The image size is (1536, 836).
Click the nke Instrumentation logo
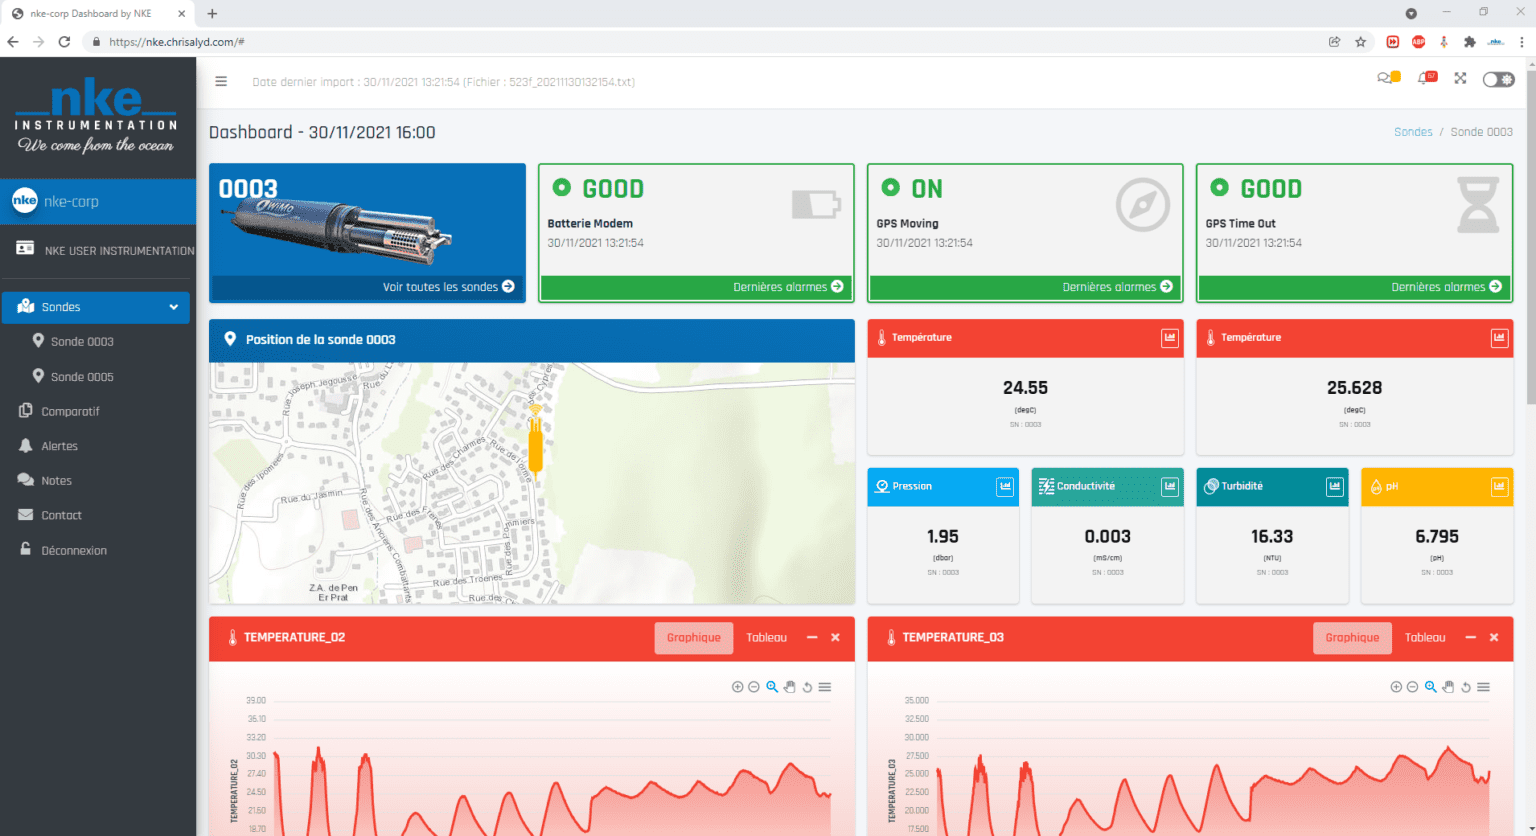coord(96,117)
